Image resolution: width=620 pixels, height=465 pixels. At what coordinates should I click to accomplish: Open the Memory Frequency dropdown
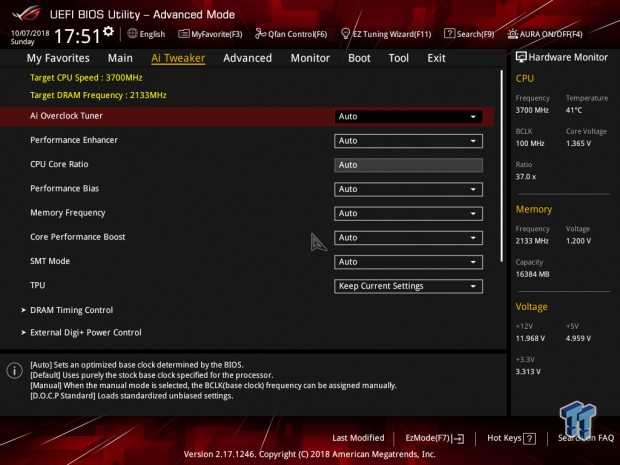408,214
